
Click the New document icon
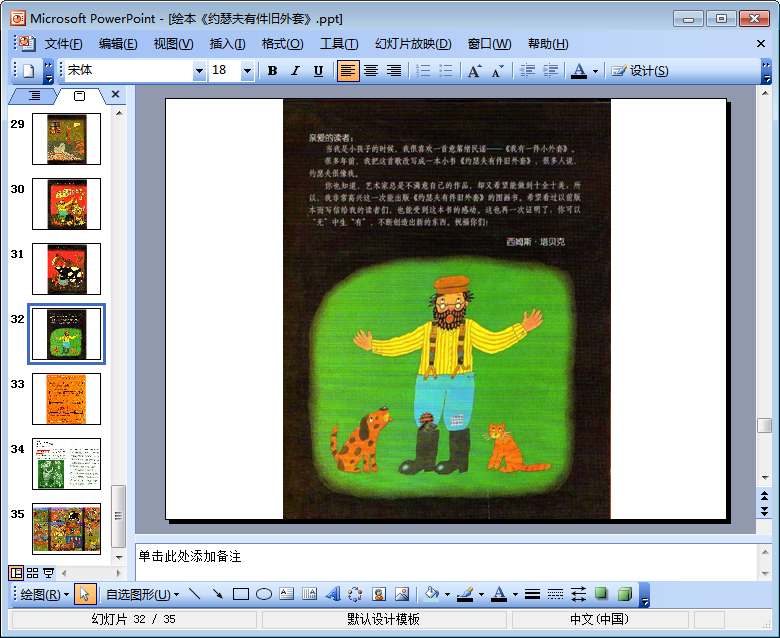pos(29,71)
